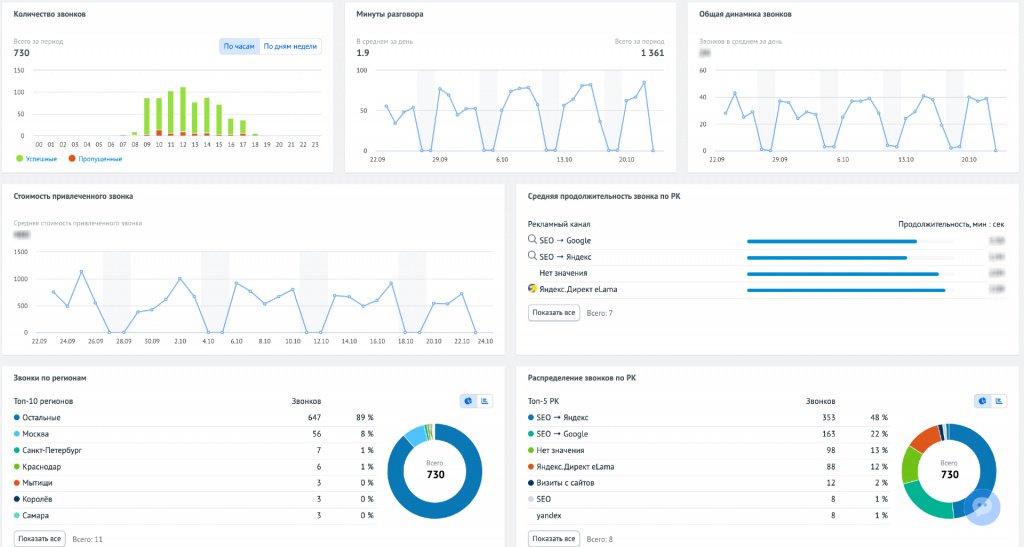Image resolution: width=1024 pixels, height=547 pixels.
Task: Select Санкт-Петербург row in regions list
Action: pyautogui.click(x=194, y=450)
